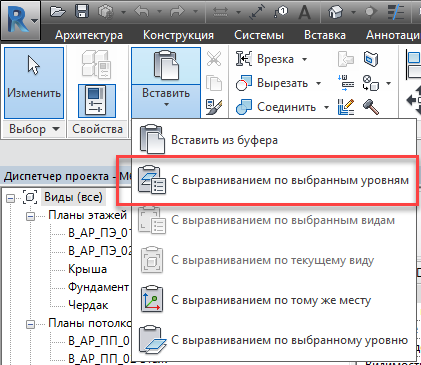Select the B_AP_ПЭ_01 floor plan
Screen dimensions: 421x365
point(100,232)
